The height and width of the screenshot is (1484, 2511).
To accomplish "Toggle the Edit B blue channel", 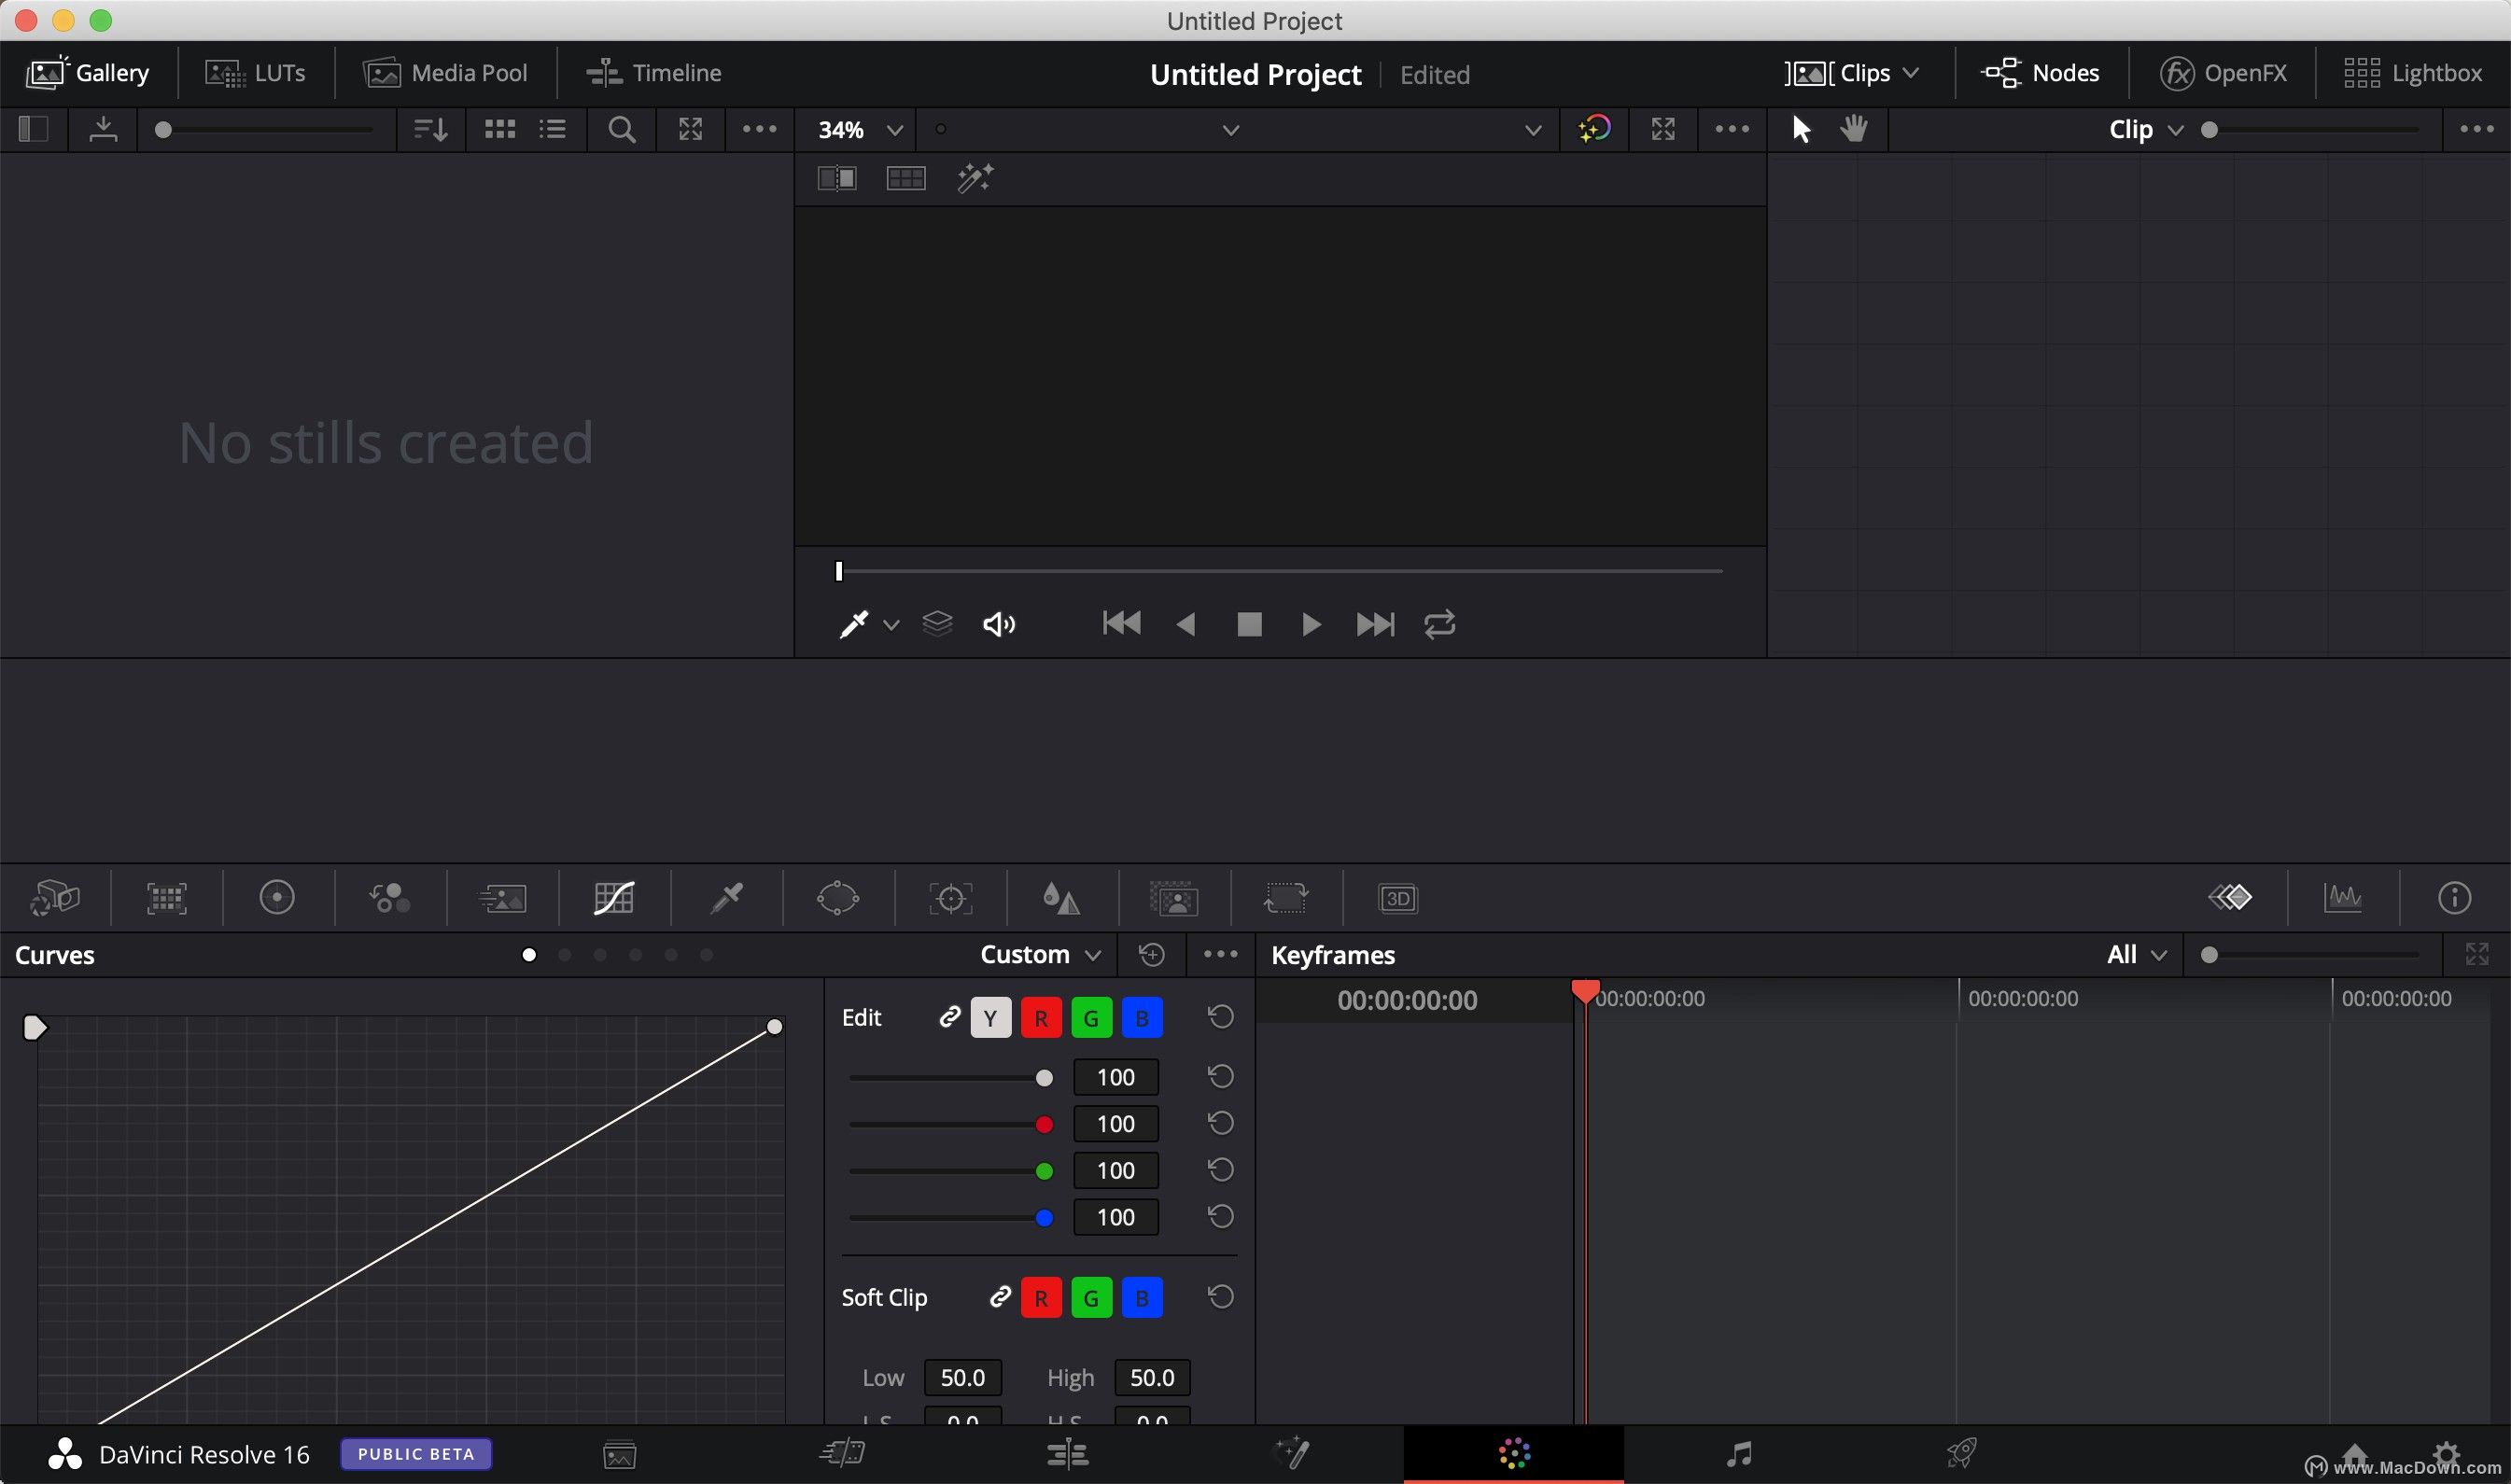I will click(1142, 1018).
